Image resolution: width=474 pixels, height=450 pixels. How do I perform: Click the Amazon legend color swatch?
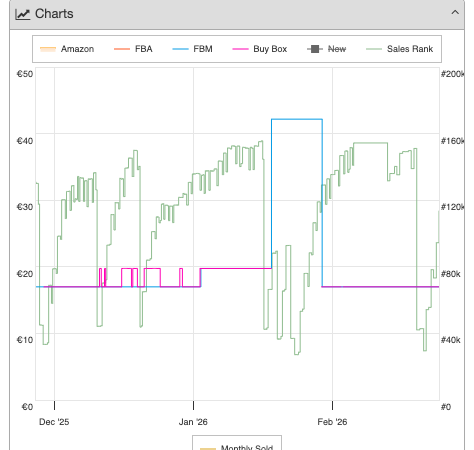tap(48, 49)
